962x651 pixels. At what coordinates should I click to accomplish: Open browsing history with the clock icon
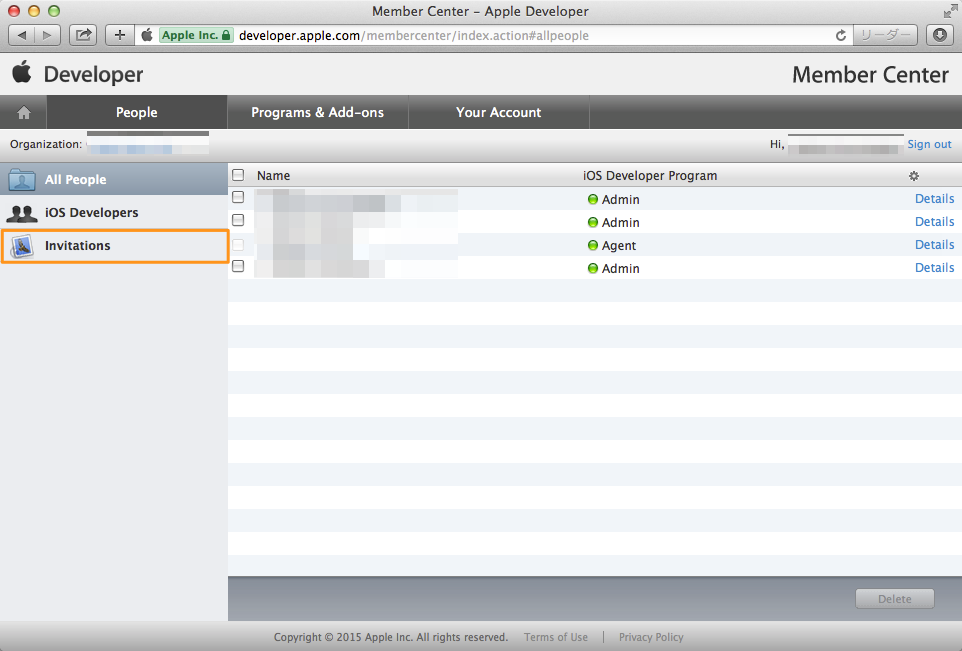938,34
